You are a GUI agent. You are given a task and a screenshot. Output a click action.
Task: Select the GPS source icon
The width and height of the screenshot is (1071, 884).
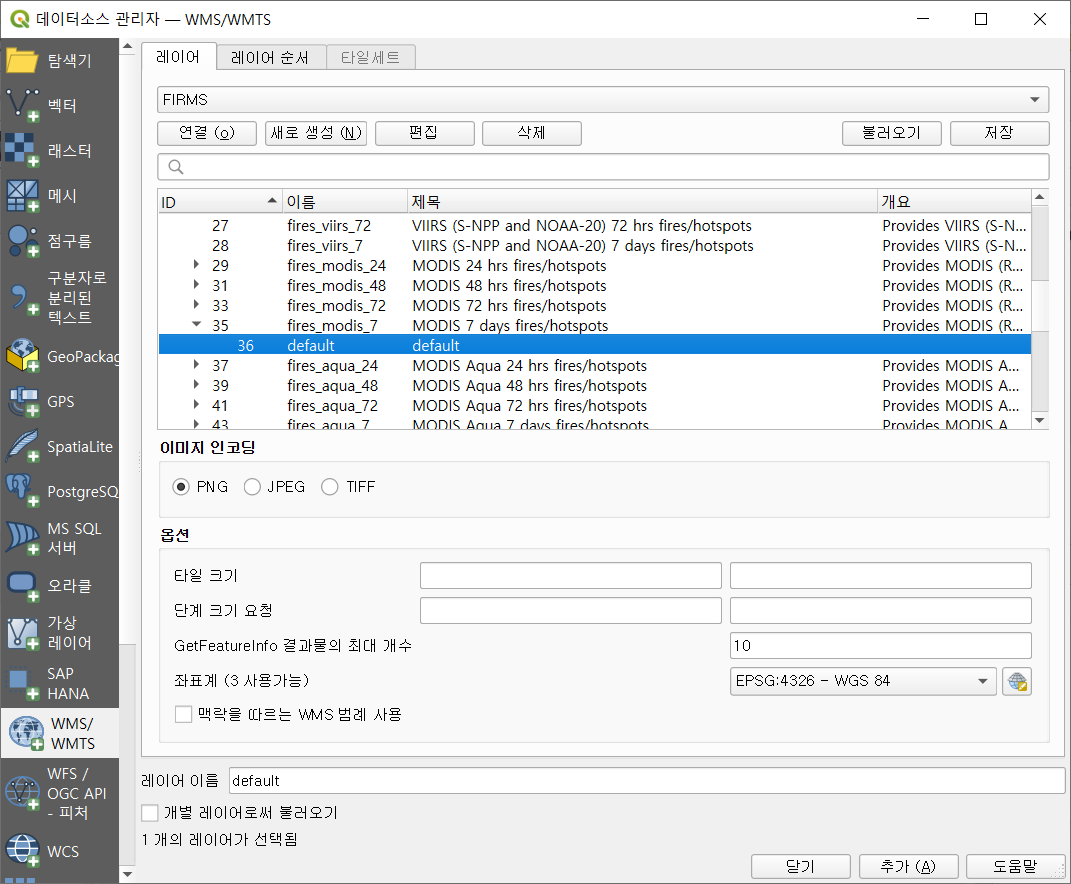(x=22, y=401)
